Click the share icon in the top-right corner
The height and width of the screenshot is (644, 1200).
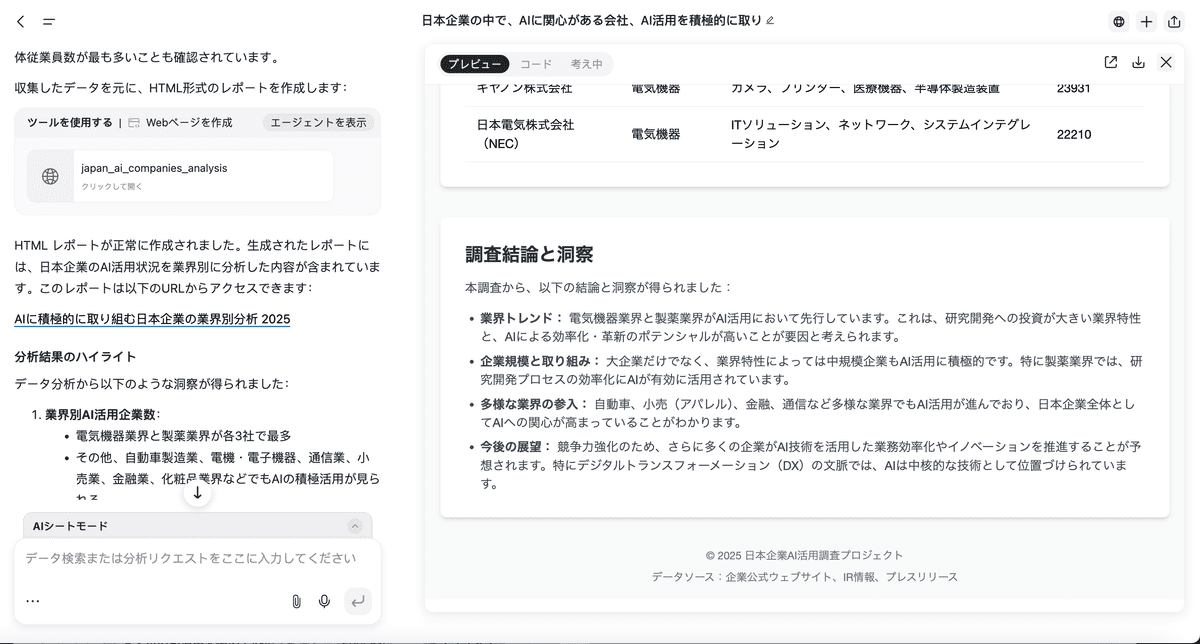[x=1174, y=21]
